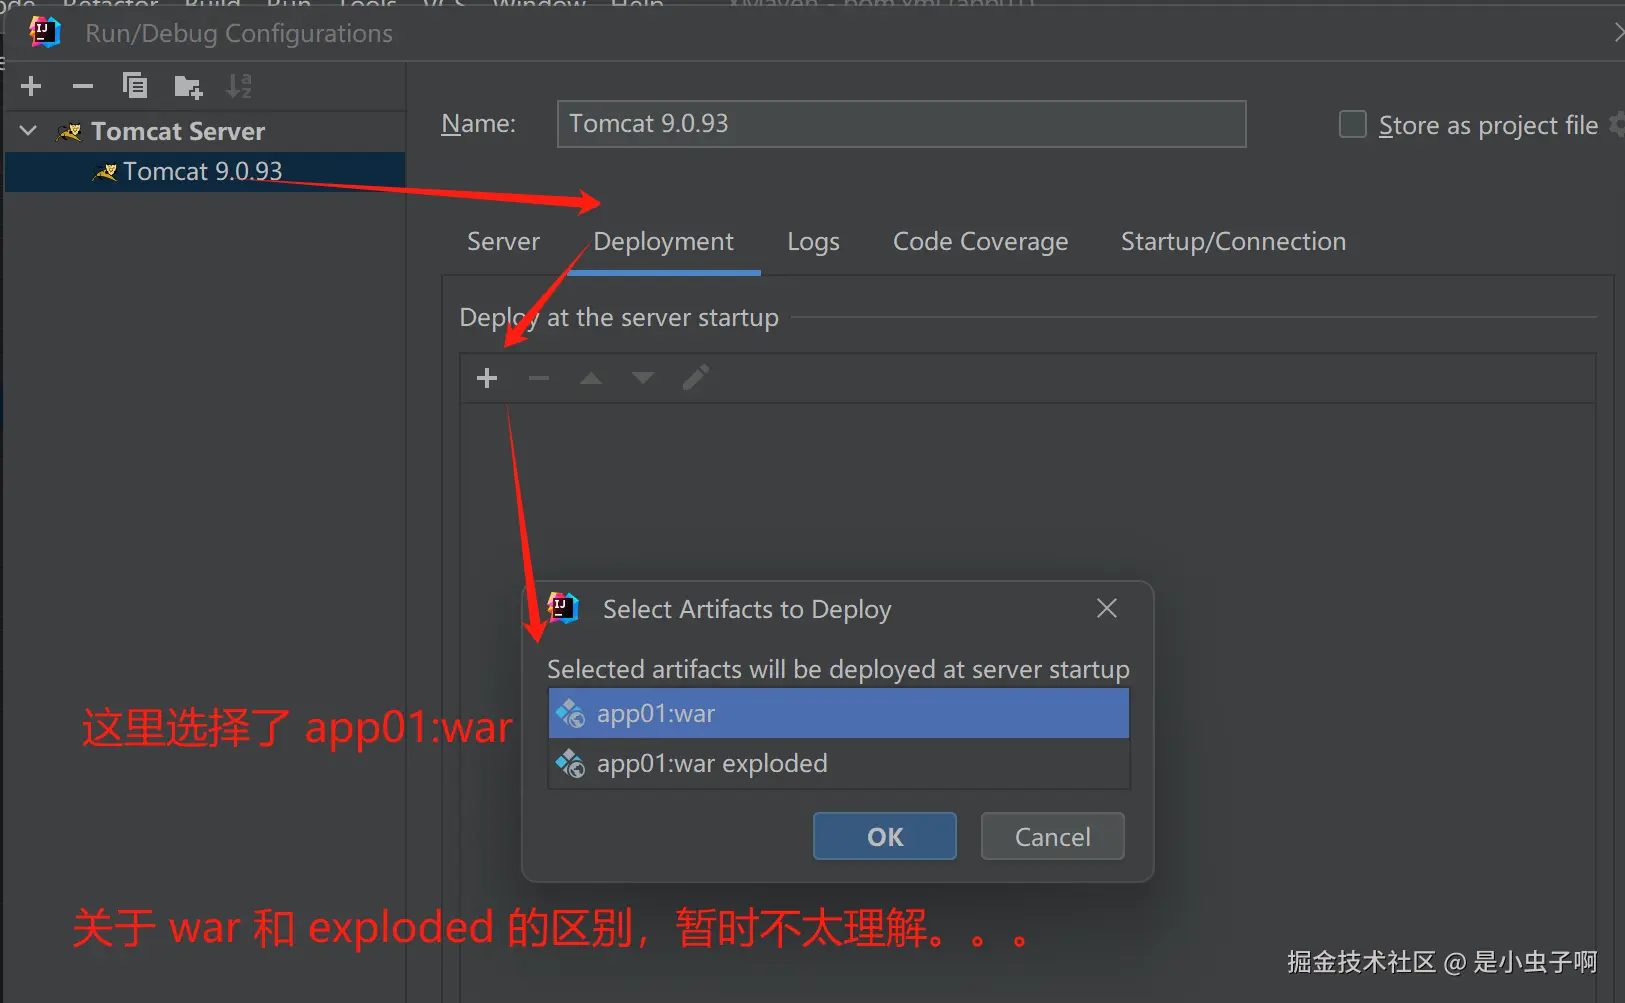1625x1003 pixels.
Task: Click the Name input field
Action: [x=901, y=124]
